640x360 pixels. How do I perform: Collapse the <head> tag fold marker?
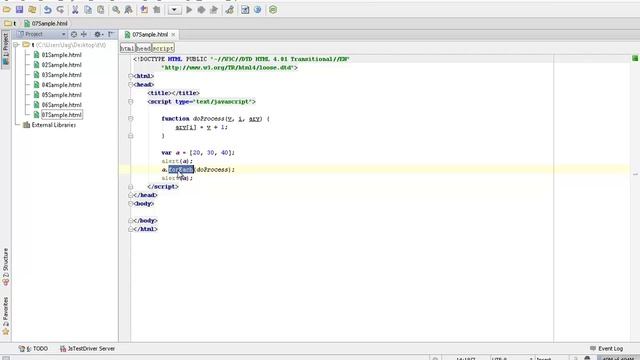click(131, 84)
